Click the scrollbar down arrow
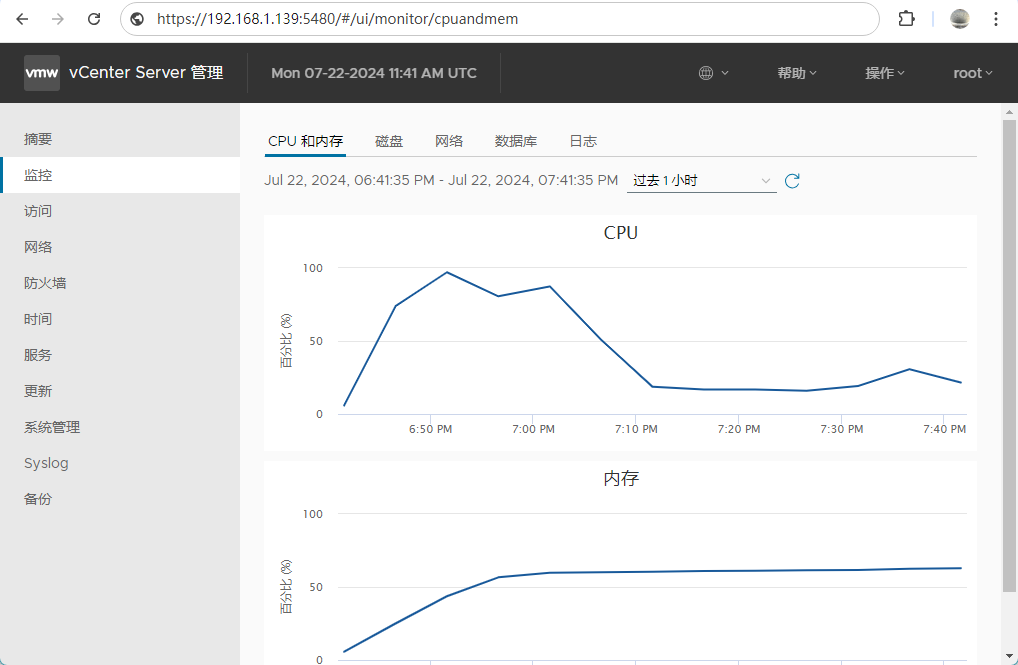 (x=1009, y=657)
